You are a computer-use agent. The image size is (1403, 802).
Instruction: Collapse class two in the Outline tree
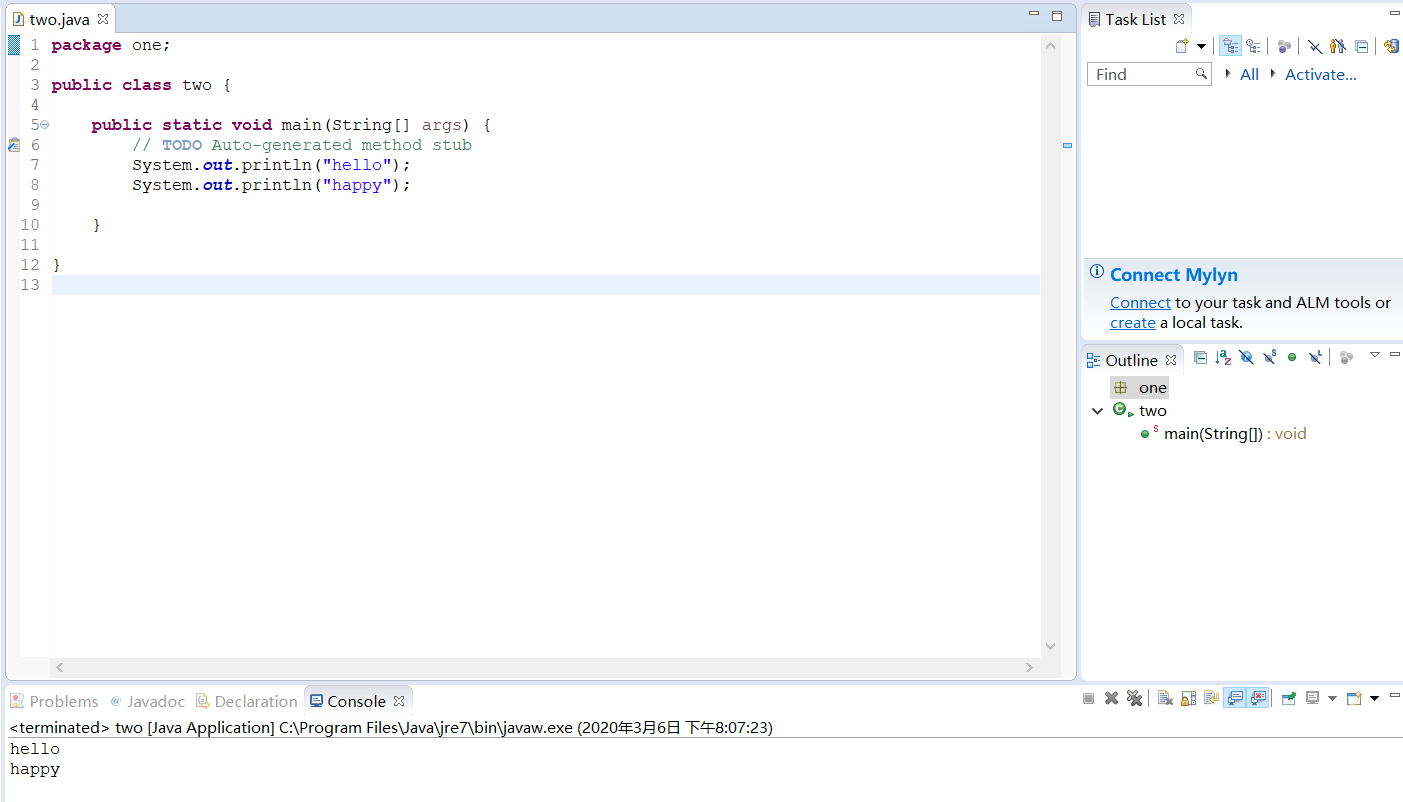point(1098,411)
